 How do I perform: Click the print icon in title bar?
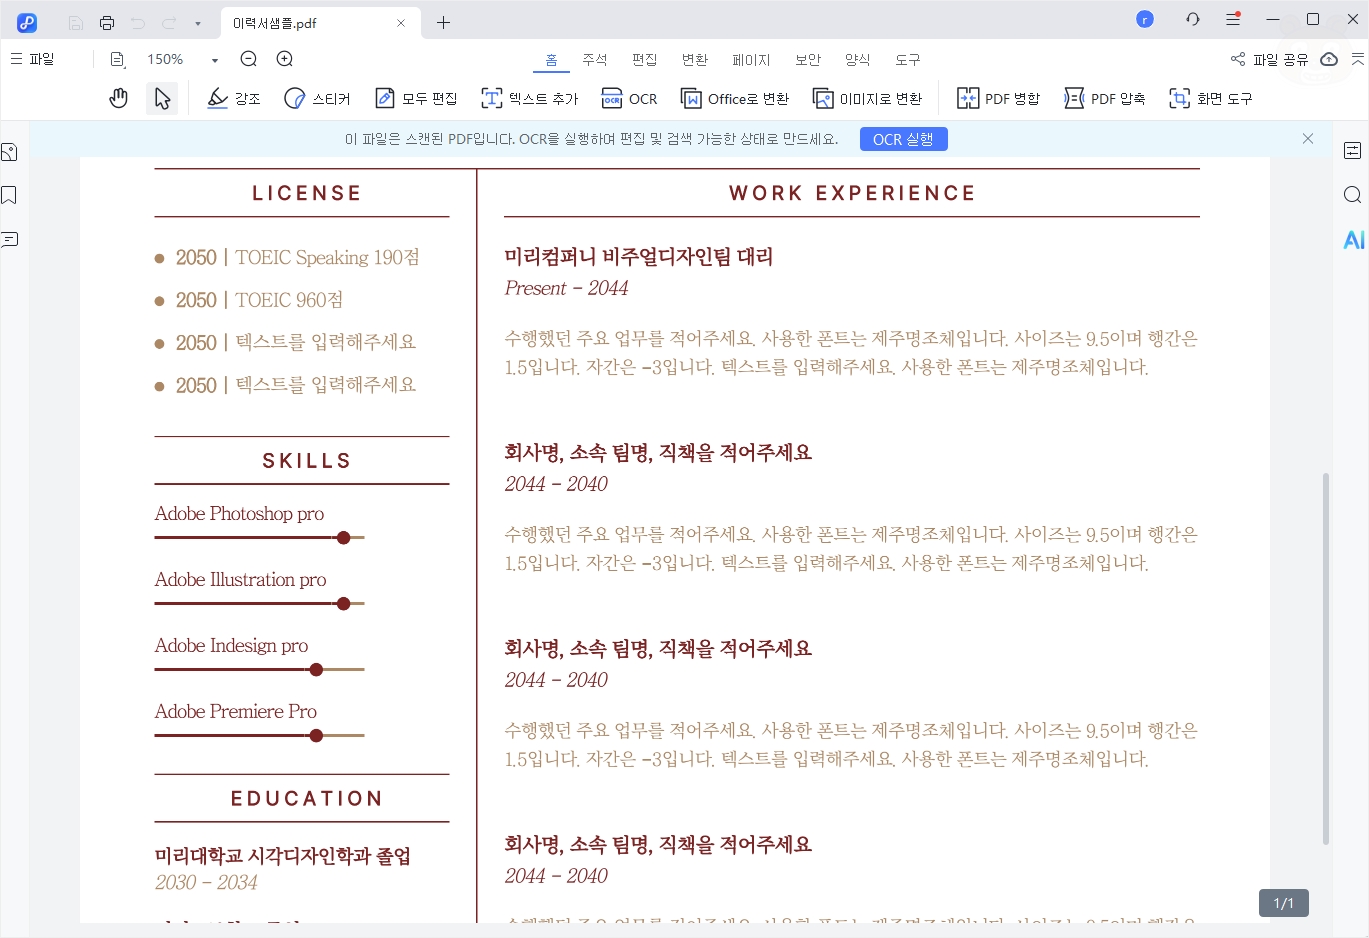coord(107,22)
